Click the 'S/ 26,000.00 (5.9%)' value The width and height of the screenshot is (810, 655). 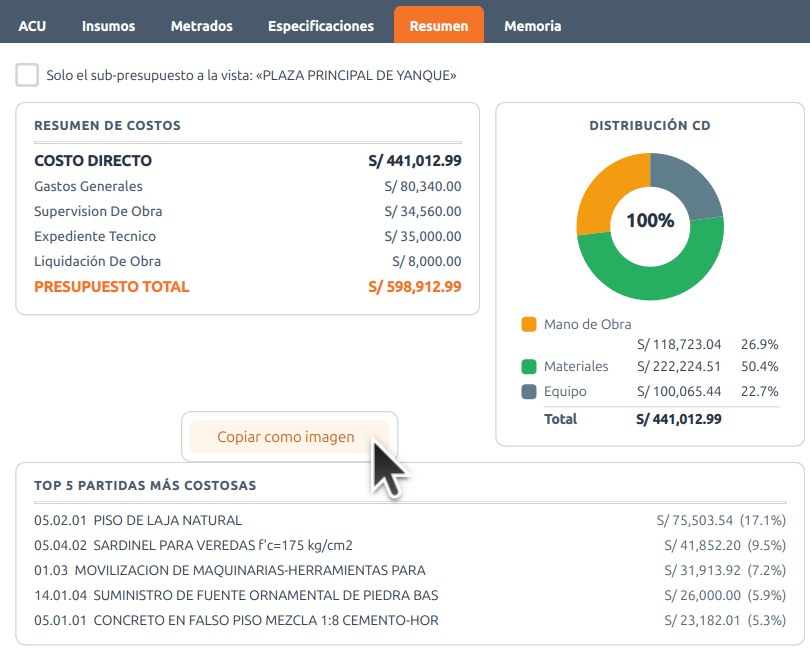(725, 595)
